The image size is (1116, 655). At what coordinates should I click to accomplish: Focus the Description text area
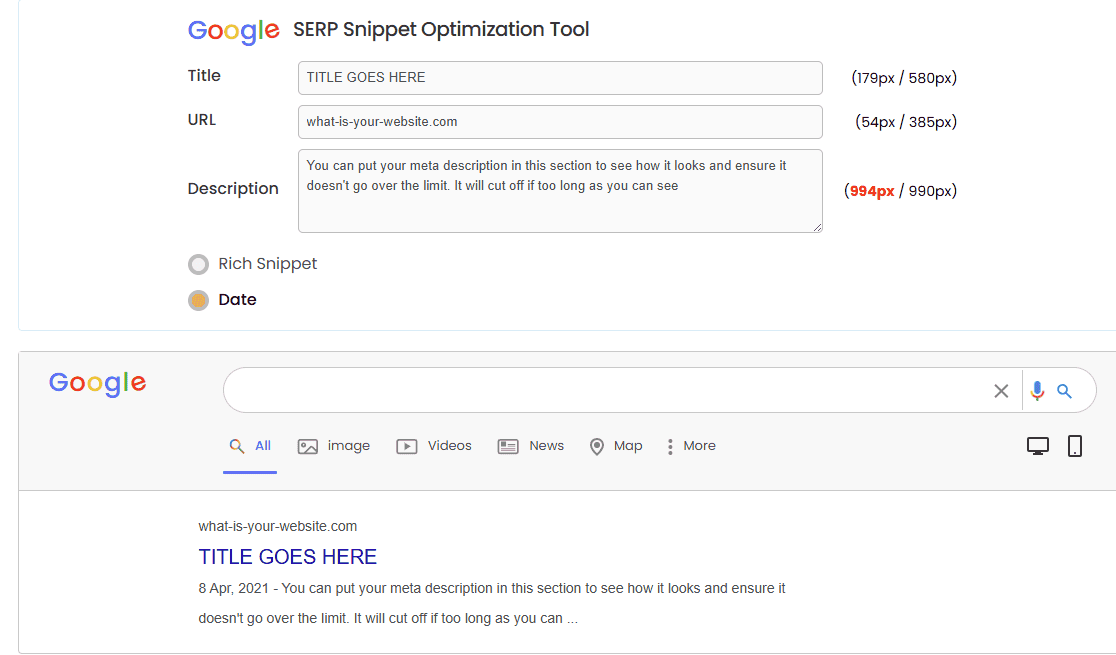tap(560, 191)
